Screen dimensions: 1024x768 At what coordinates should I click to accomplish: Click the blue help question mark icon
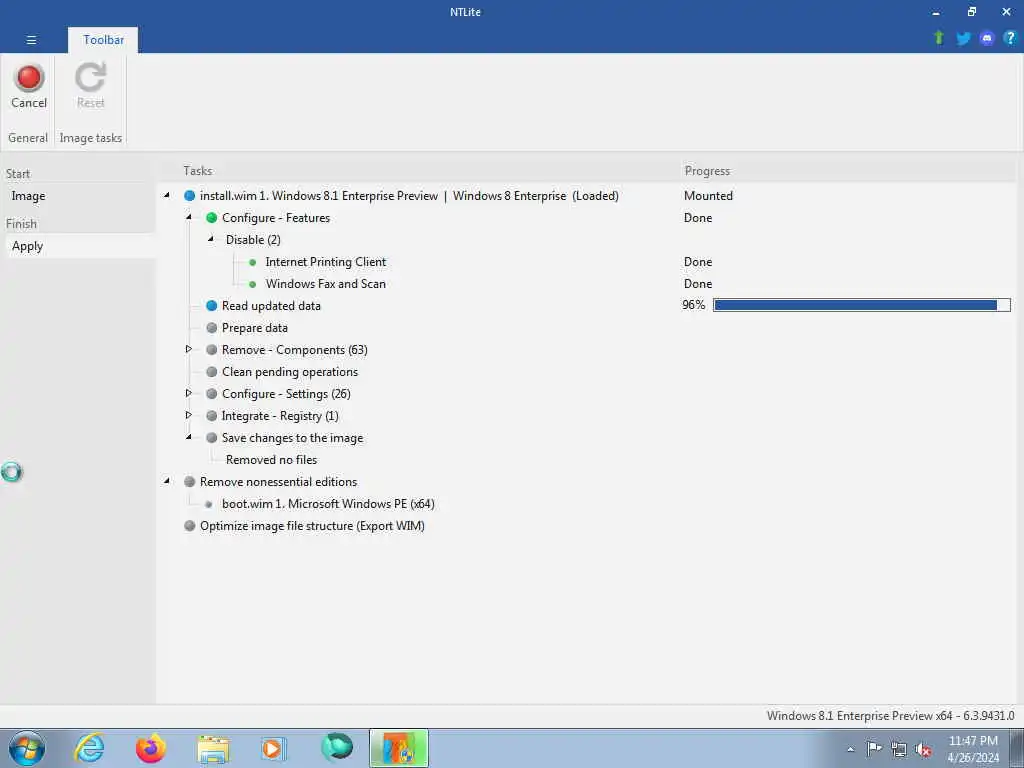point(1010,38)
